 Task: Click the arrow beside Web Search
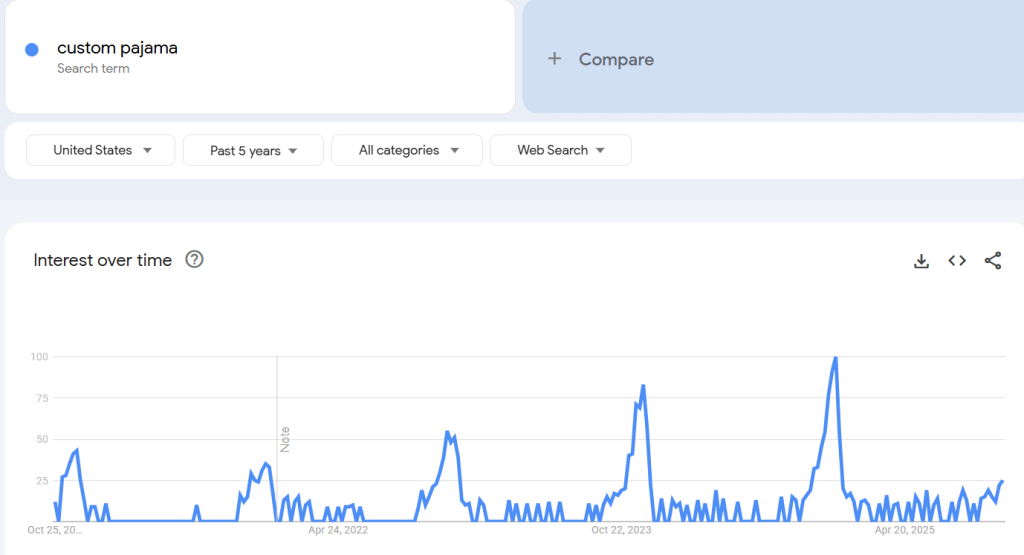pyautogui.click(x=600, y=150)
